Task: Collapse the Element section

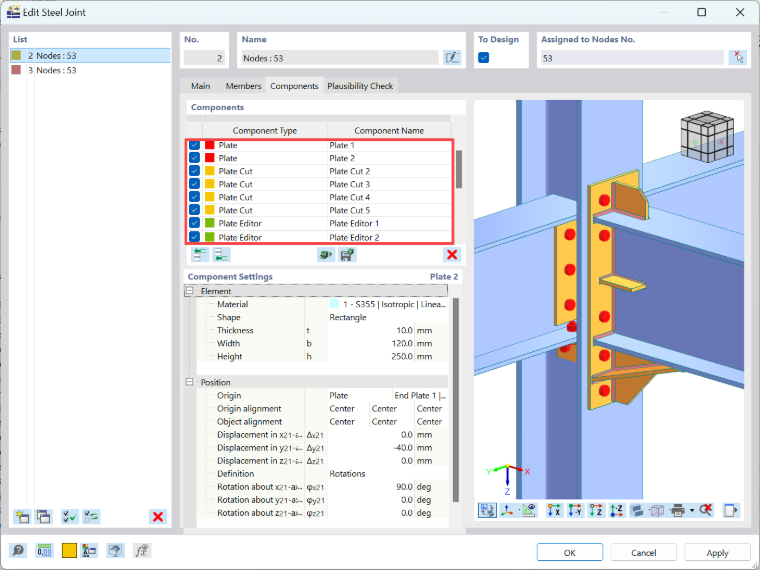Action: point(190,291)
